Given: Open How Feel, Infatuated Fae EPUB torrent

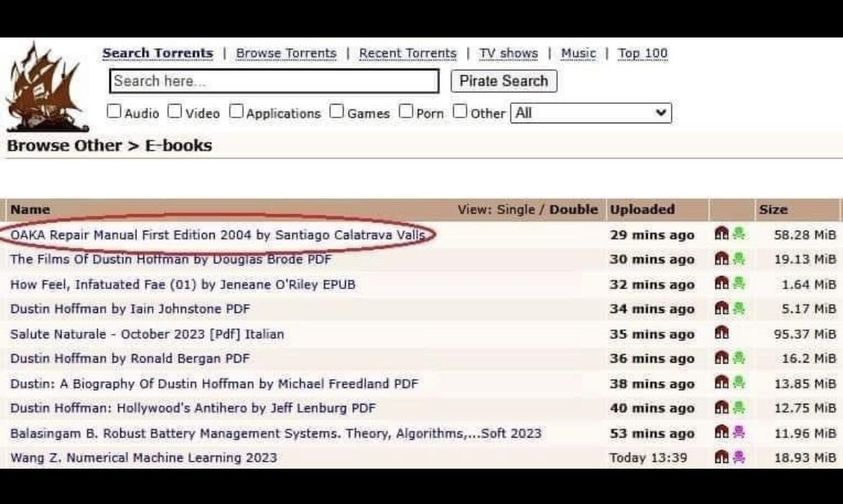Looking at the screenshot, I should [183, 284].
